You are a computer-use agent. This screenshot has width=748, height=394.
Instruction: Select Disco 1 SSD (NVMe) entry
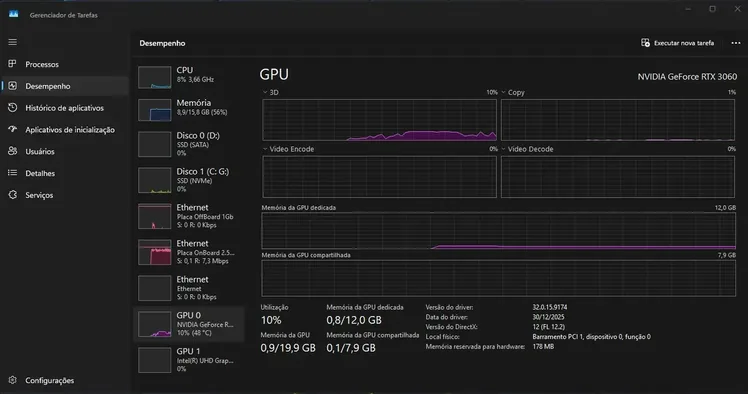(x=189, y=180)
